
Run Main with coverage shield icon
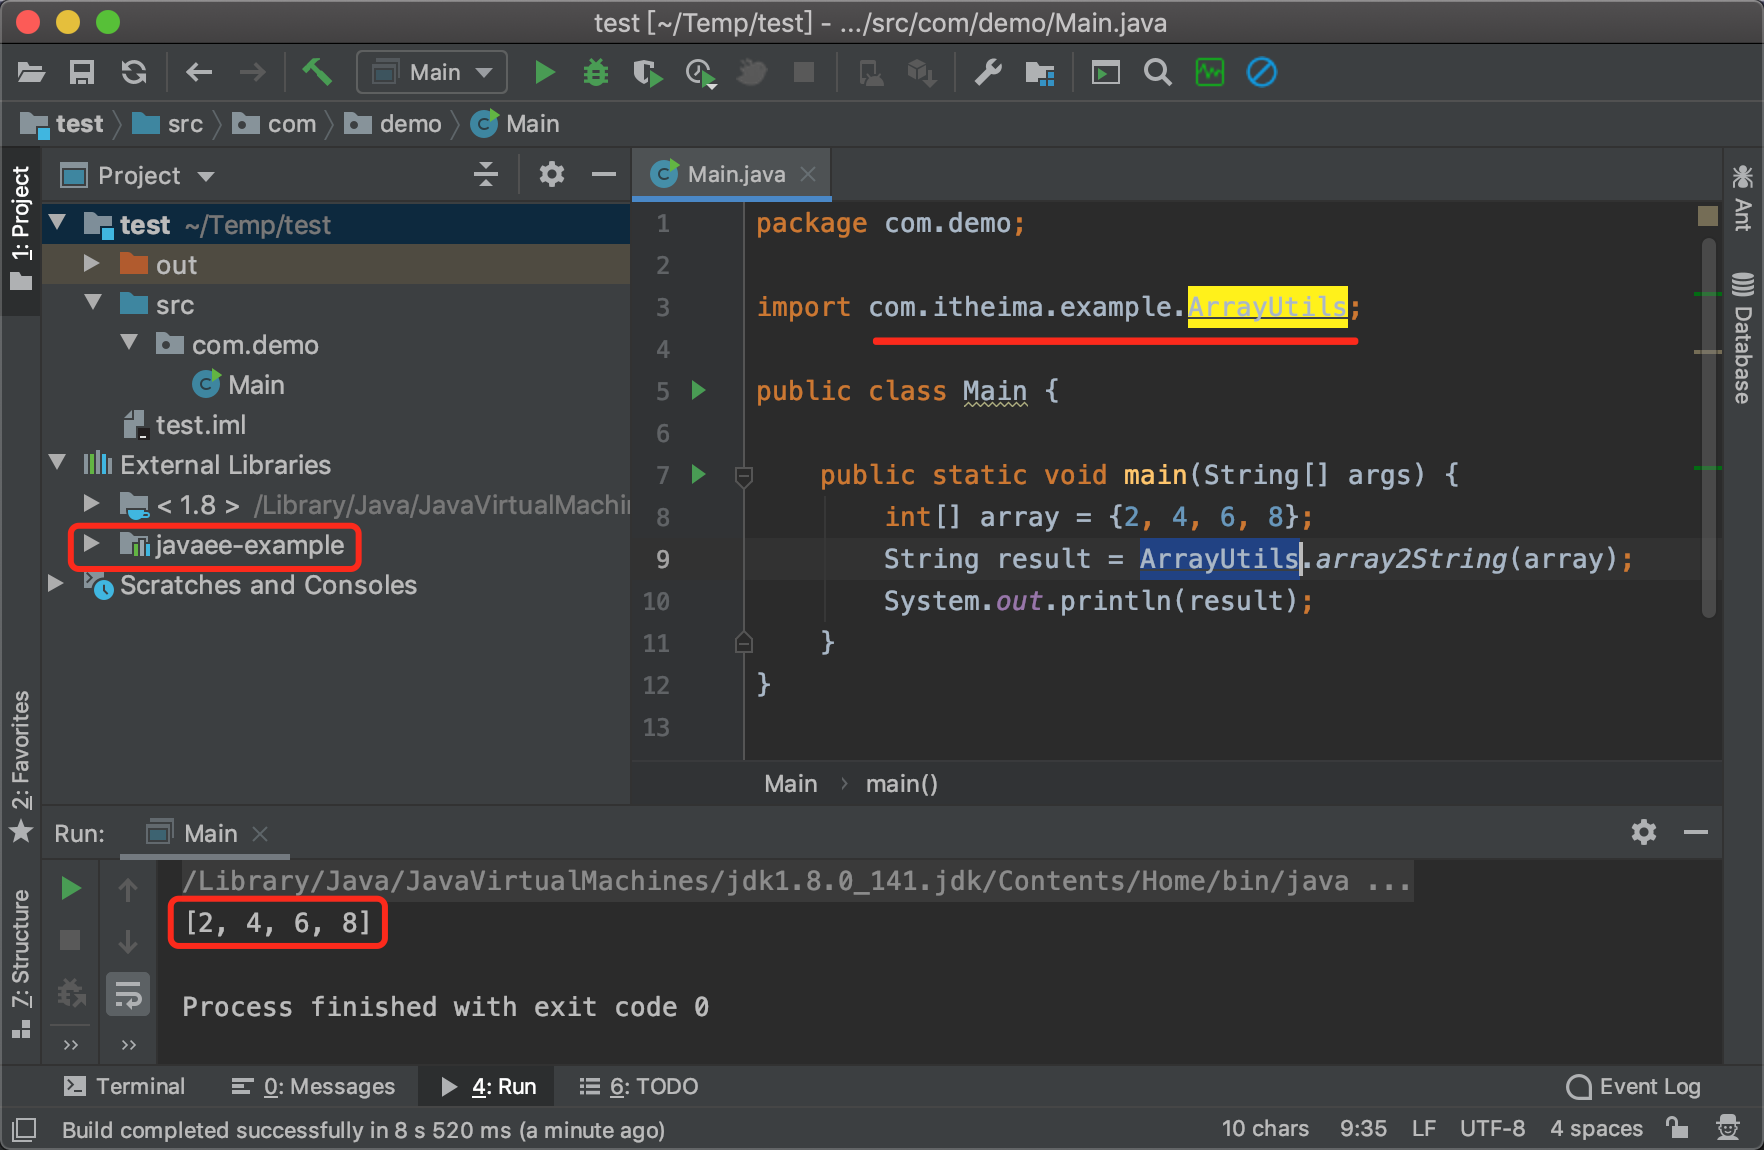tap(647, 72)
